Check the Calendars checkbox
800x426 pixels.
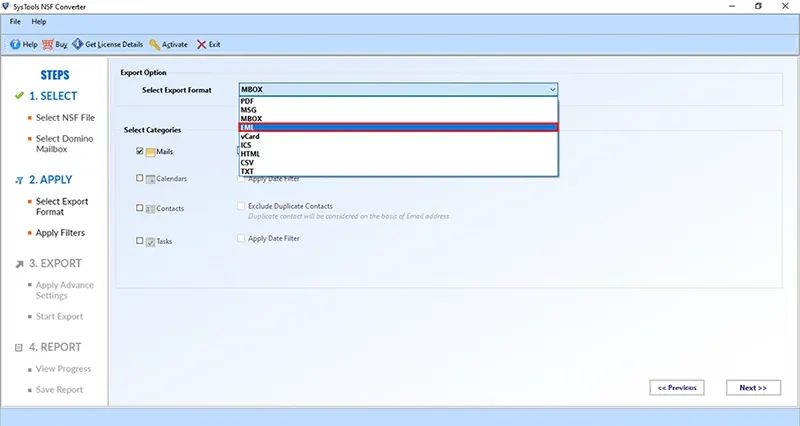139,178
